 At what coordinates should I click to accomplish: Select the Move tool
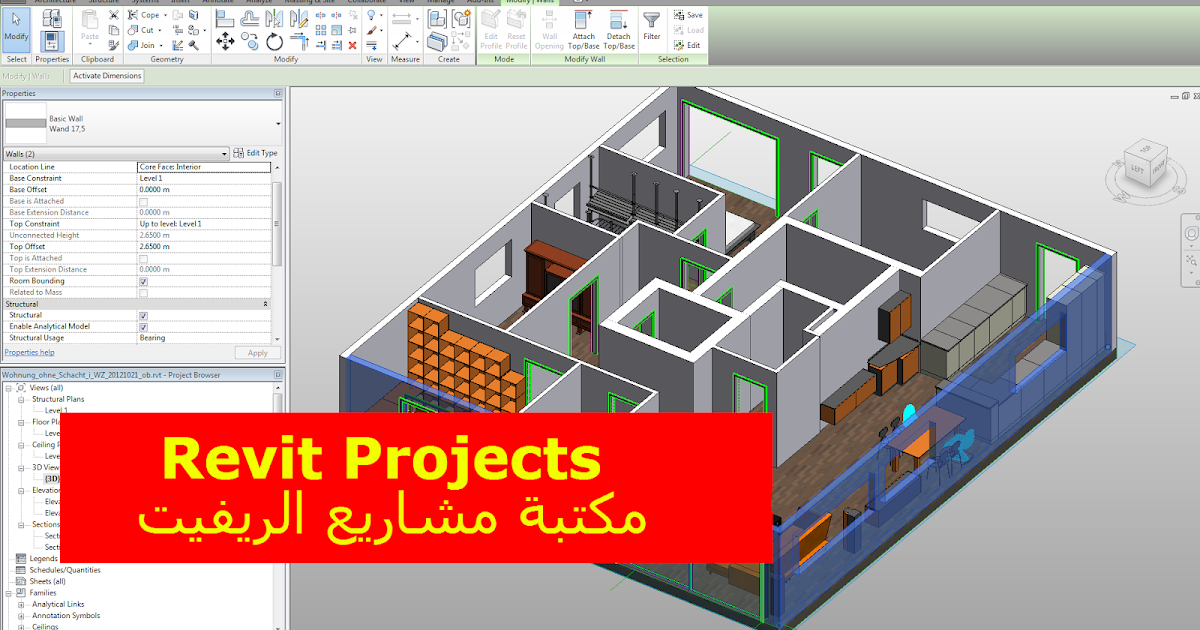(225, 41)
